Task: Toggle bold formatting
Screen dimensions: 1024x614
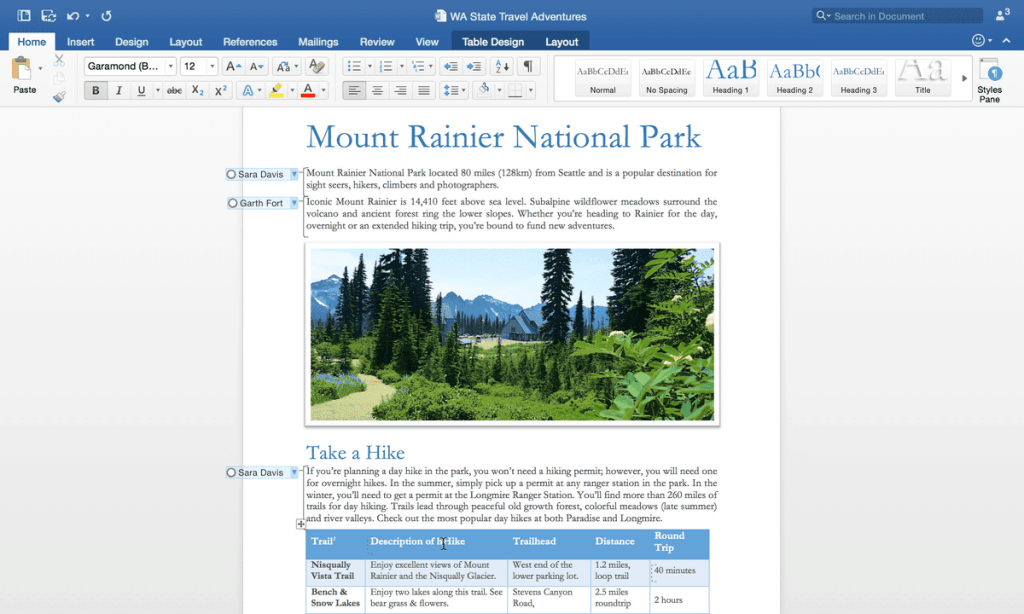Action: (x=95, y=89)
